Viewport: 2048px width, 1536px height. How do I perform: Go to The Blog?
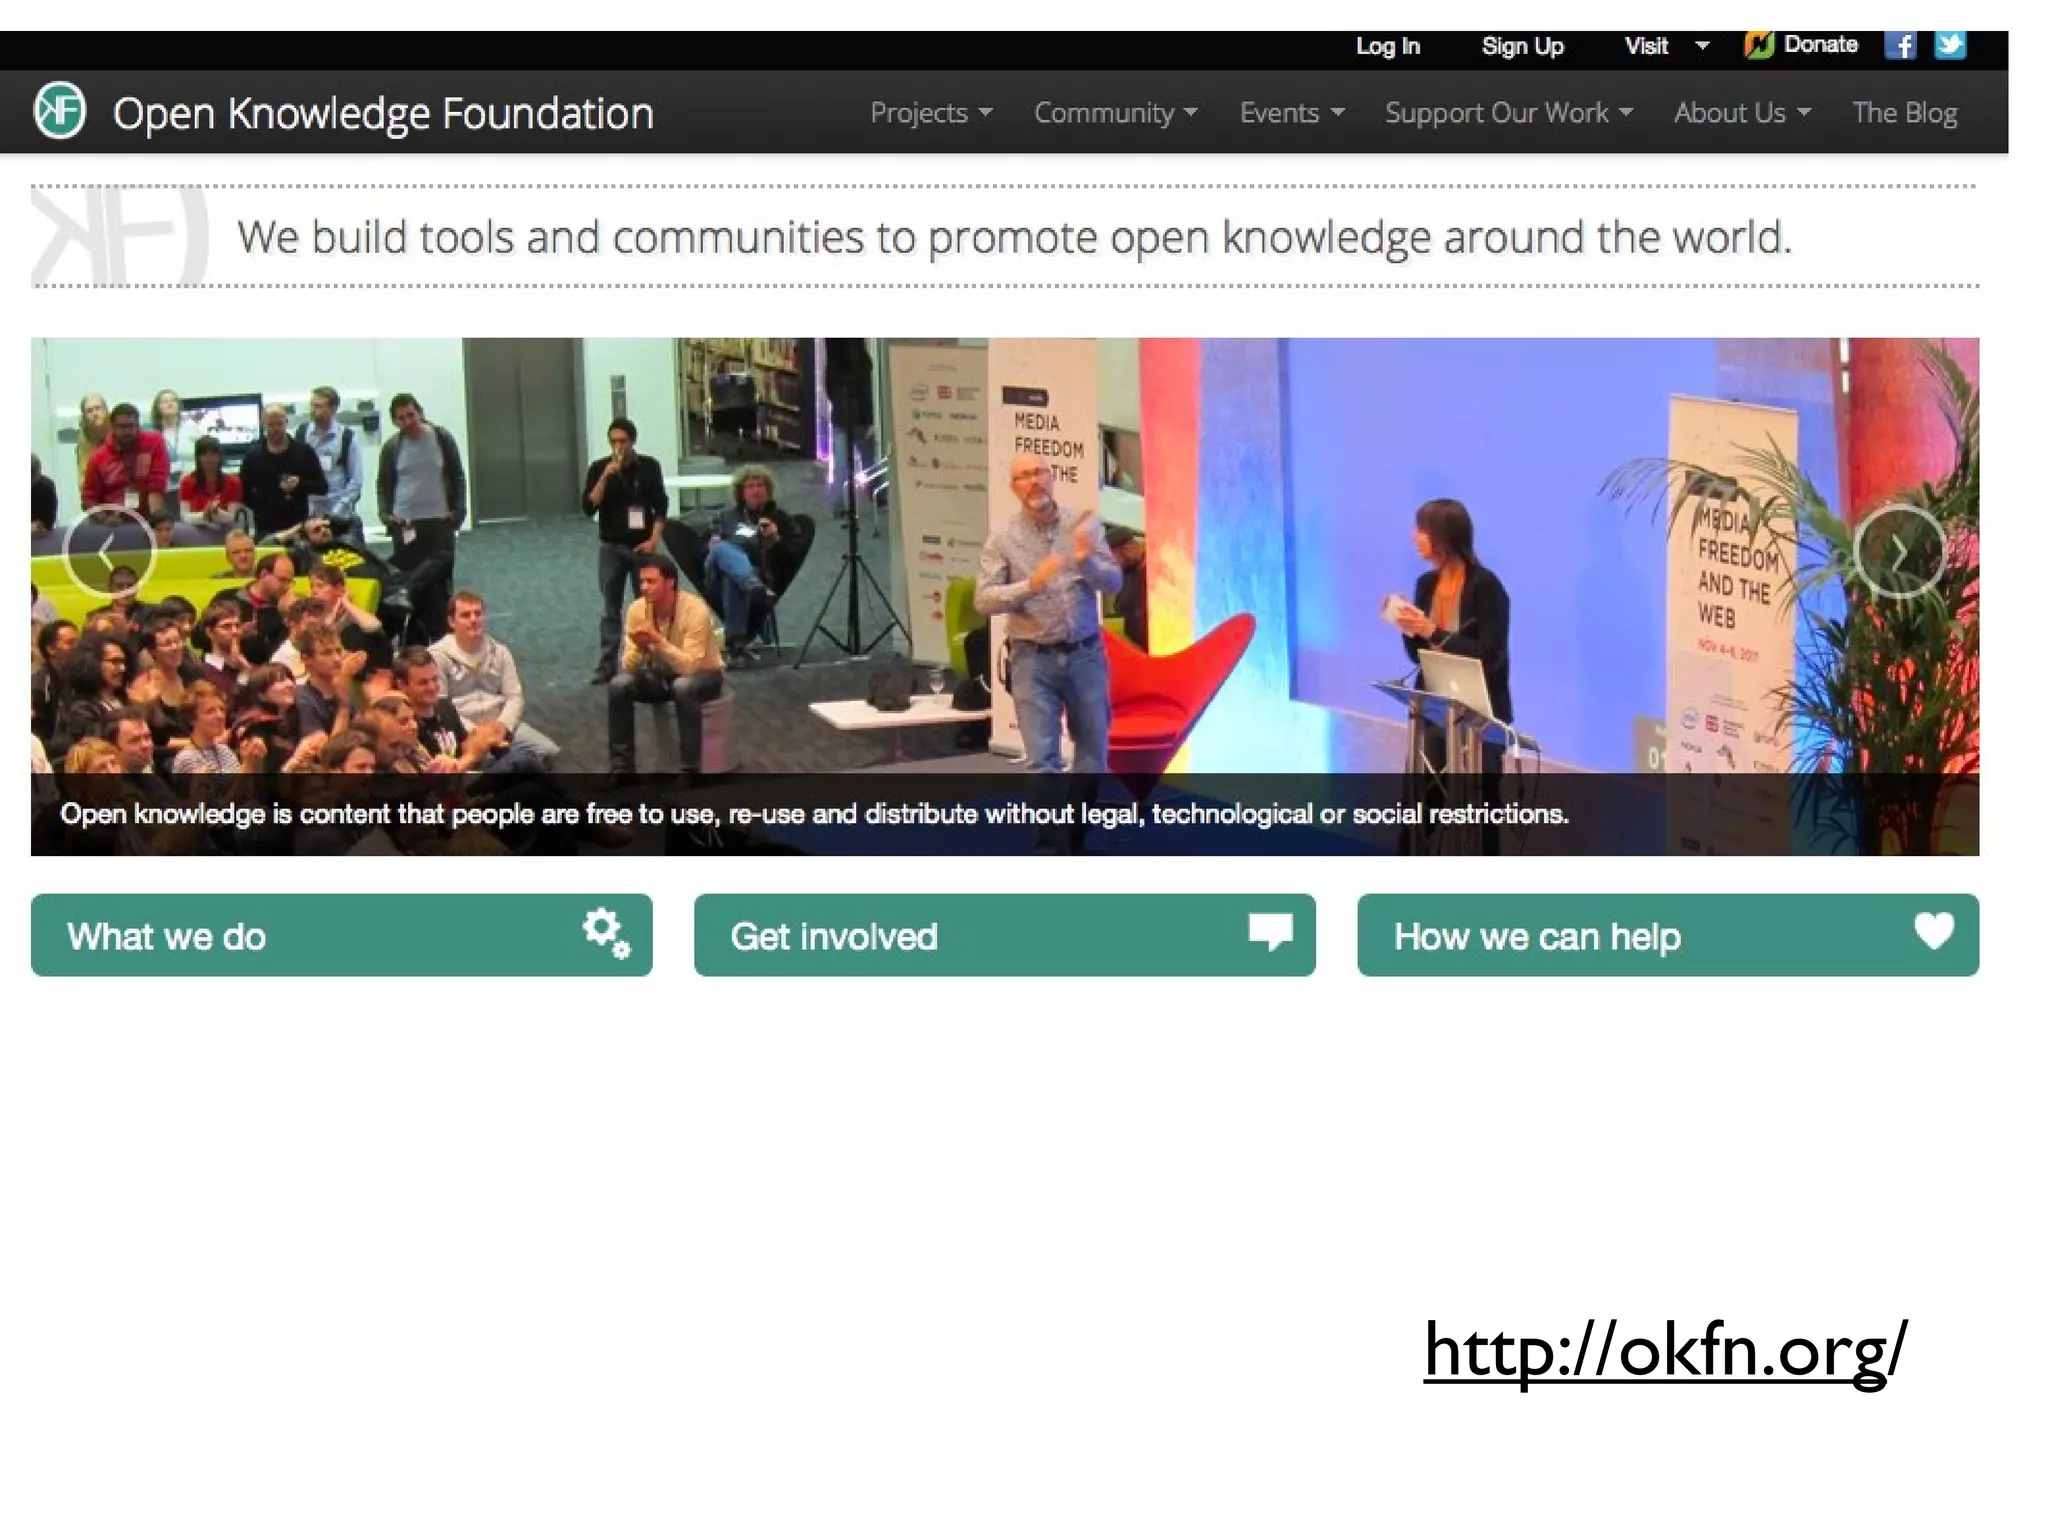pos(1904,113)
